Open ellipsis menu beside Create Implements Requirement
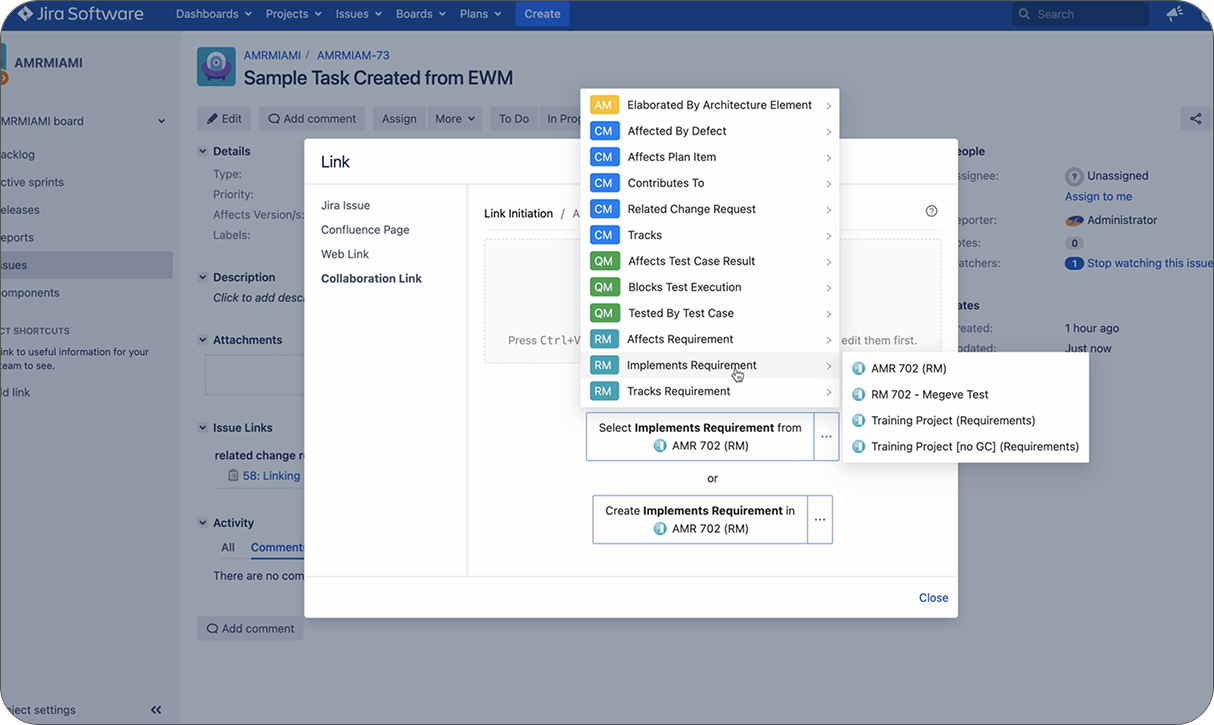Screen dimensions: 1214x725 819,520
